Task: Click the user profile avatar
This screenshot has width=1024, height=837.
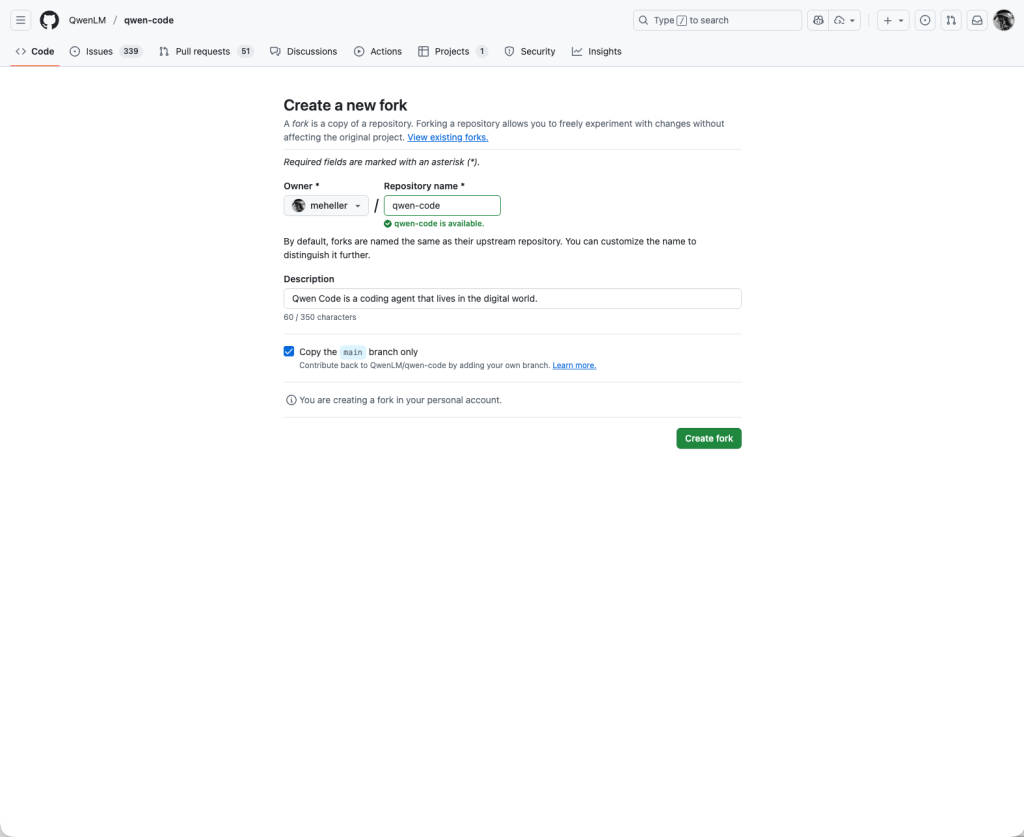Action: (1003, 20)
